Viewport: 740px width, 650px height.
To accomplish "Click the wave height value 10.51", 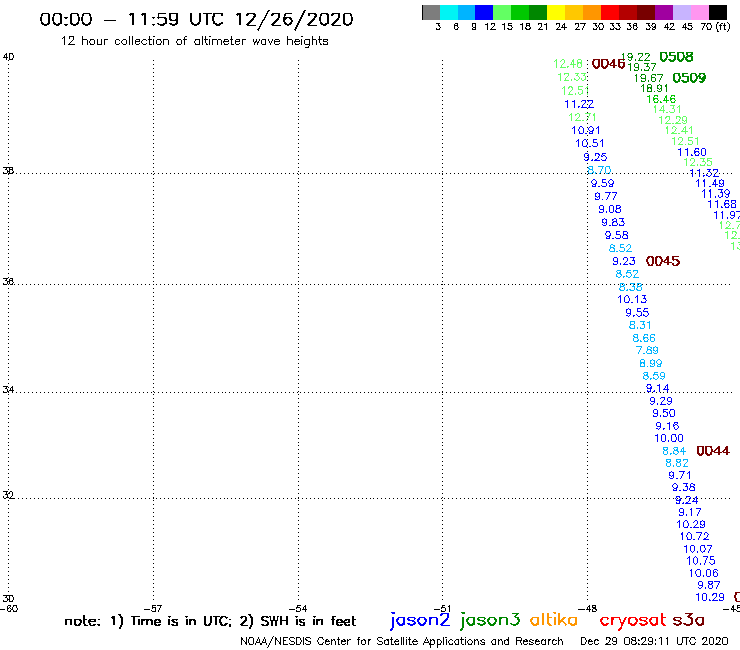I will click(589, 143).
